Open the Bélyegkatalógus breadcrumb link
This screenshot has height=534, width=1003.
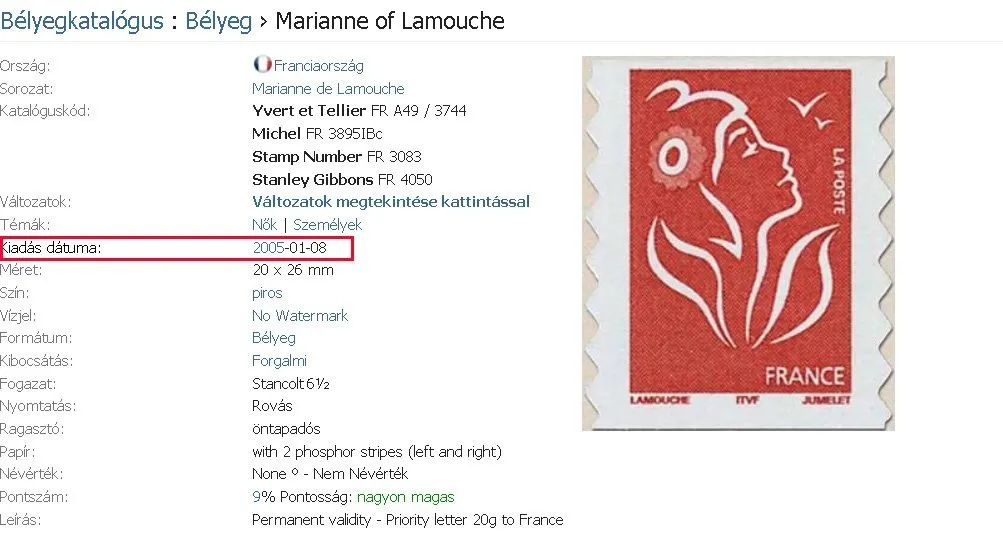82,21
